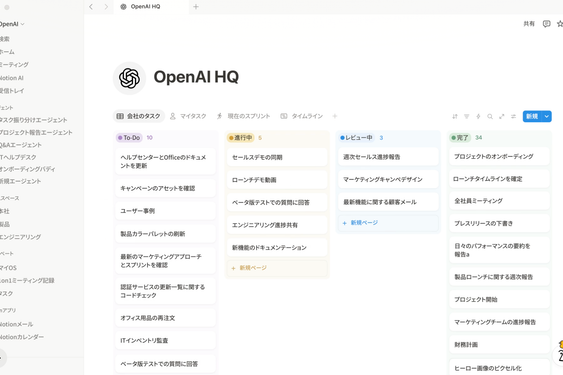Open Notionカレンダー in the sidebar
The height and width of the screenshot is (375, 563).
point(22,337)
